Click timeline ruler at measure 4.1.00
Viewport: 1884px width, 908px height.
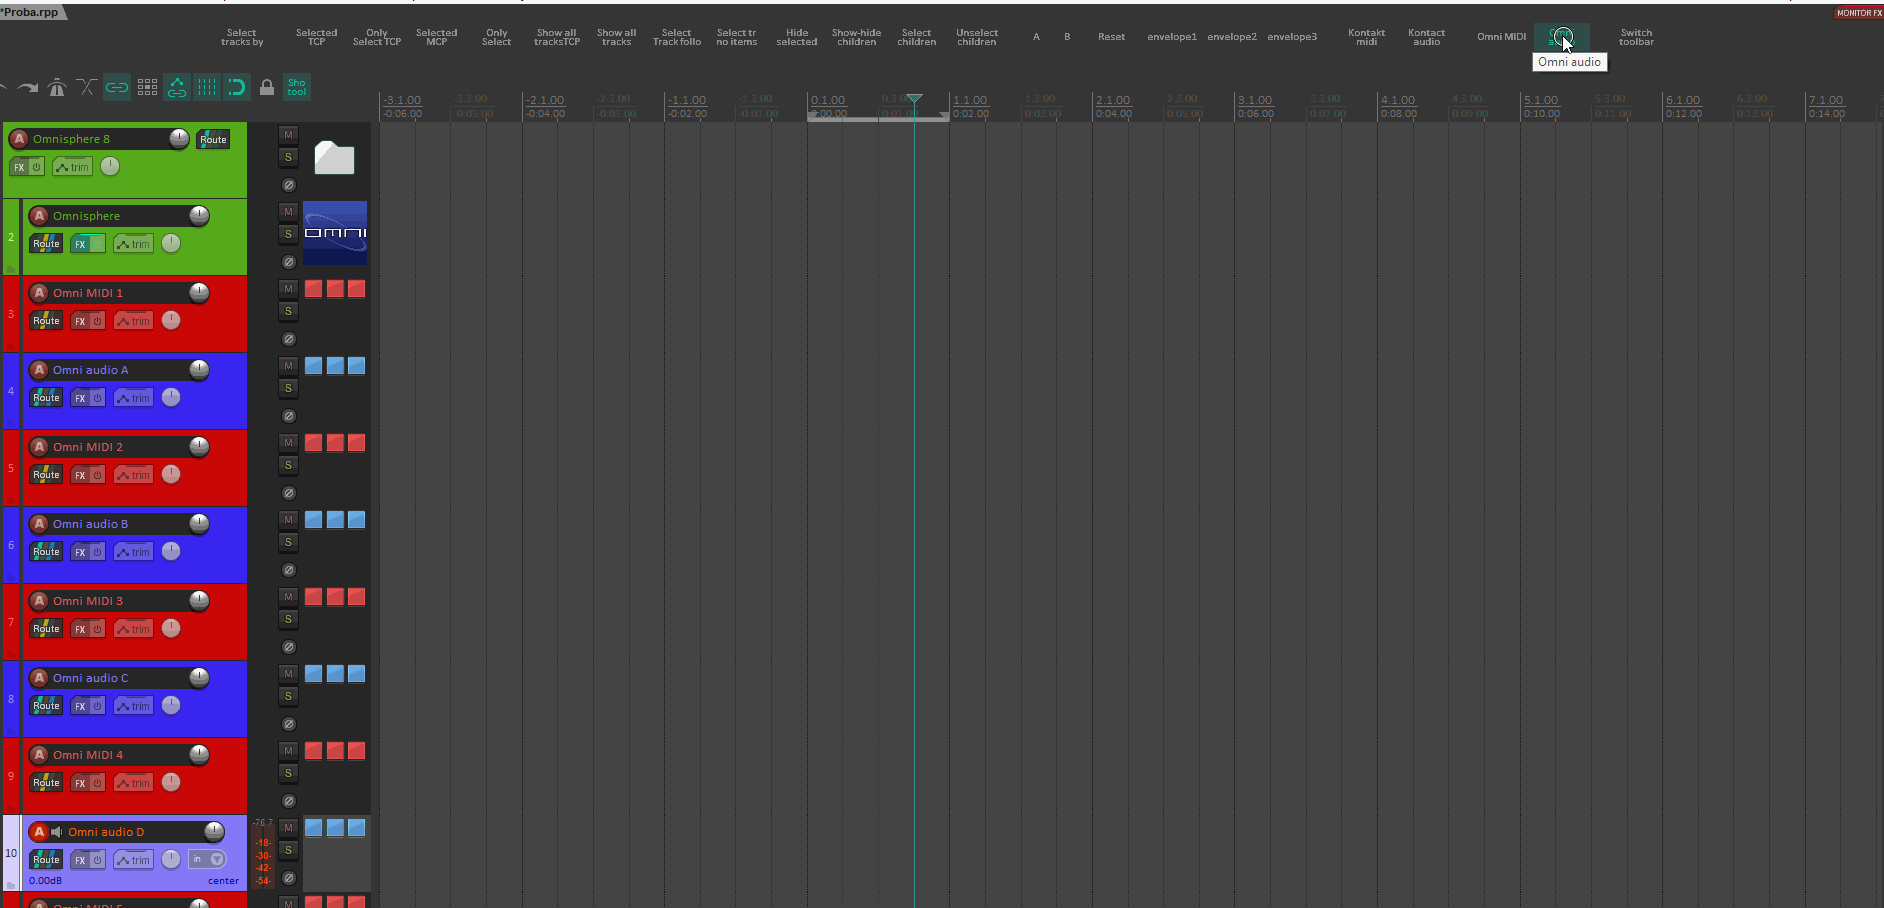tap(1398, 100)
